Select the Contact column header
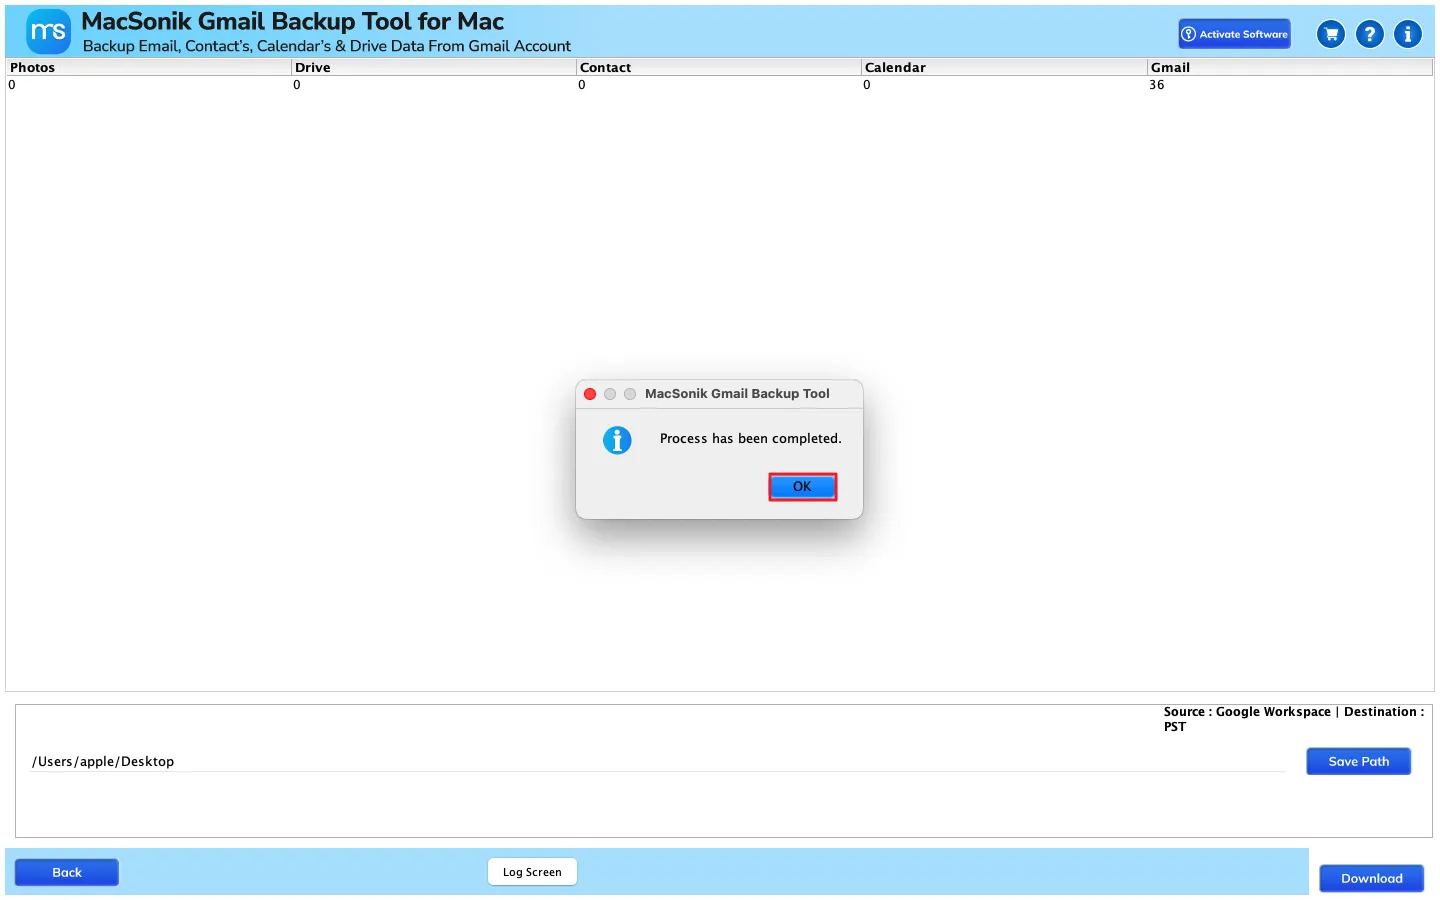This screenshot has width=1440, height=900. click(x=718, y=67)
